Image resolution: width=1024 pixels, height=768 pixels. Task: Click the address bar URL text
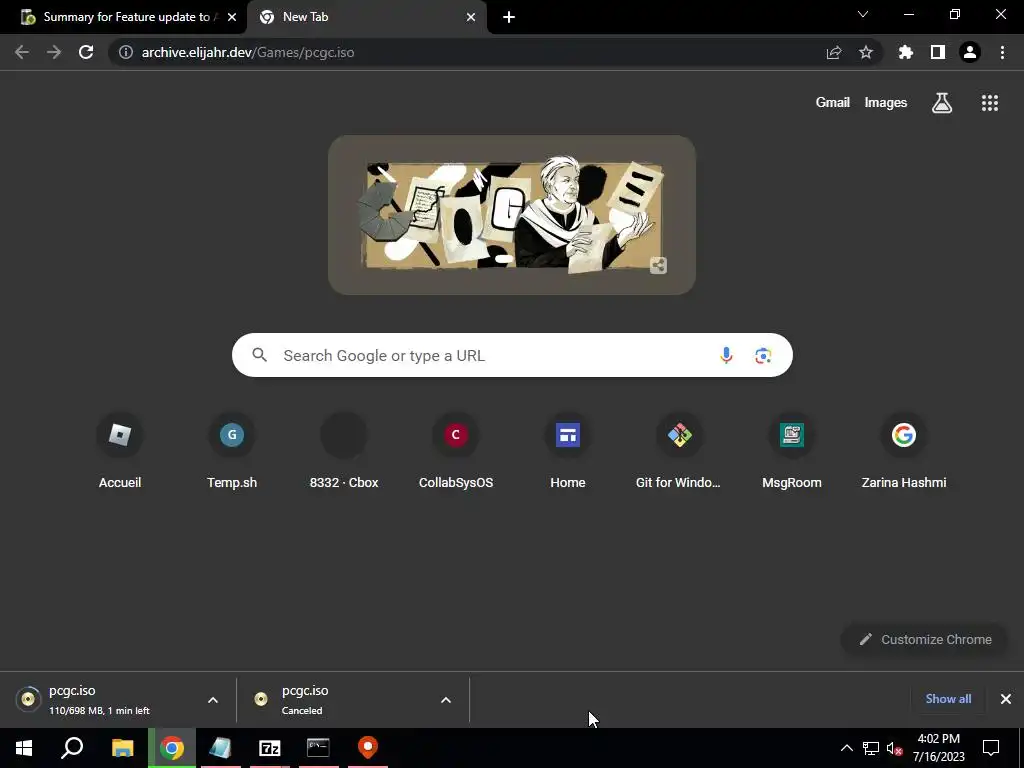coord(248,52)
